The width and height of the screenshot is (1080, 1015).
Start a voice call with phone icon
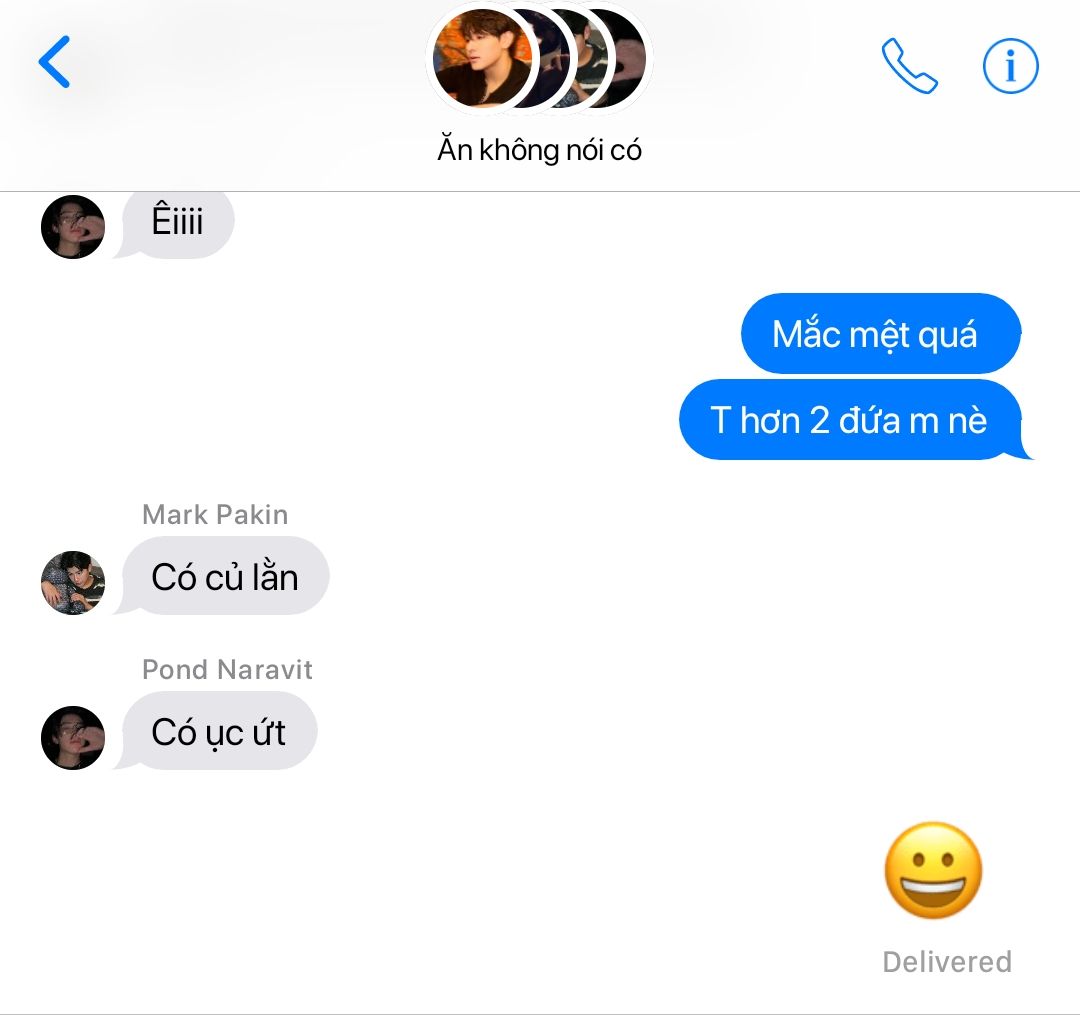(909, 65)
